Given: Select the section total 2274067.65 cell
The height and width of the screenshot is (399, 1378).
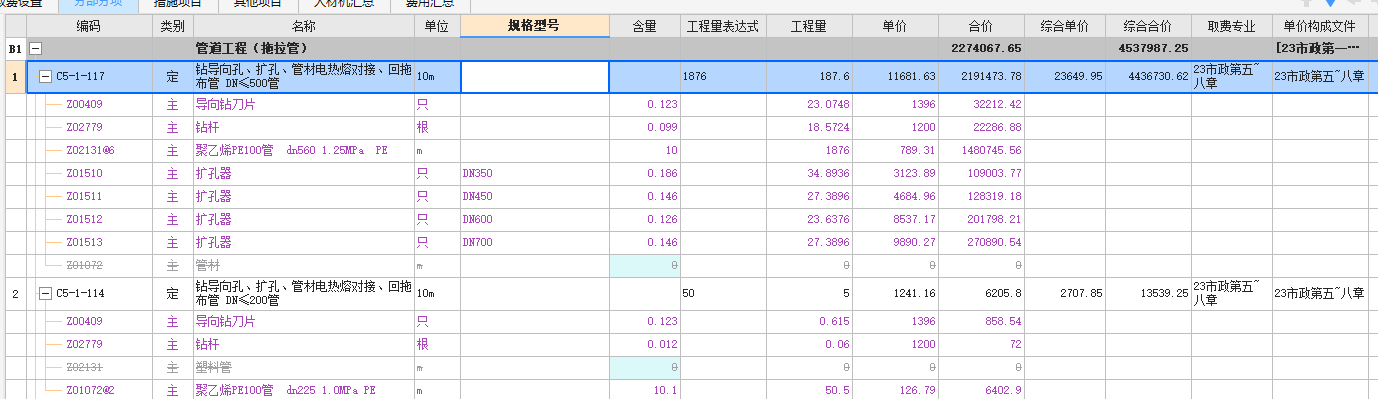Looking at the screenshot, I should click(x=982, y=48).
